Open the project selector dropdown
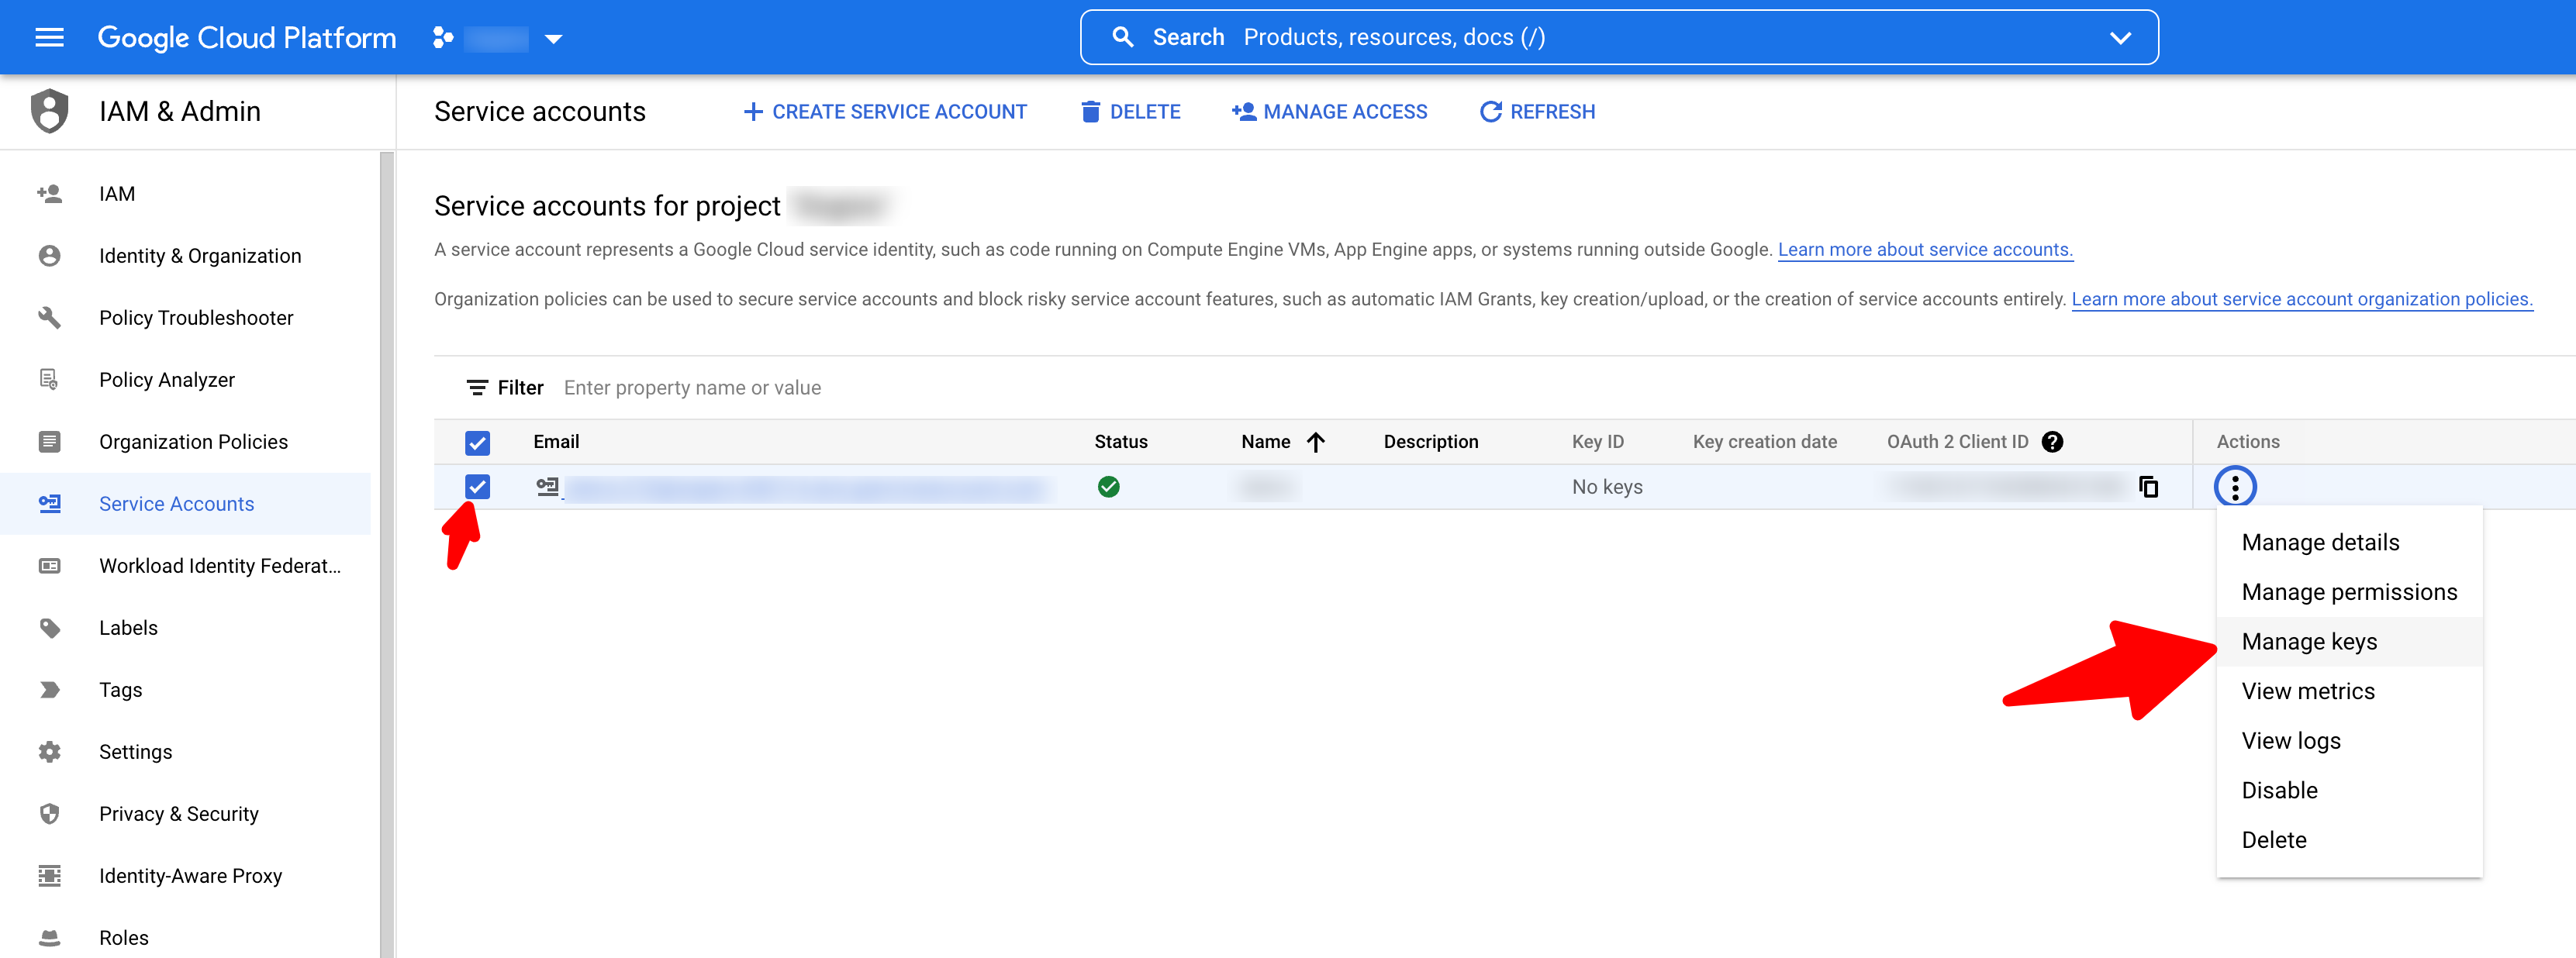2576x958 pixels. 553,39
